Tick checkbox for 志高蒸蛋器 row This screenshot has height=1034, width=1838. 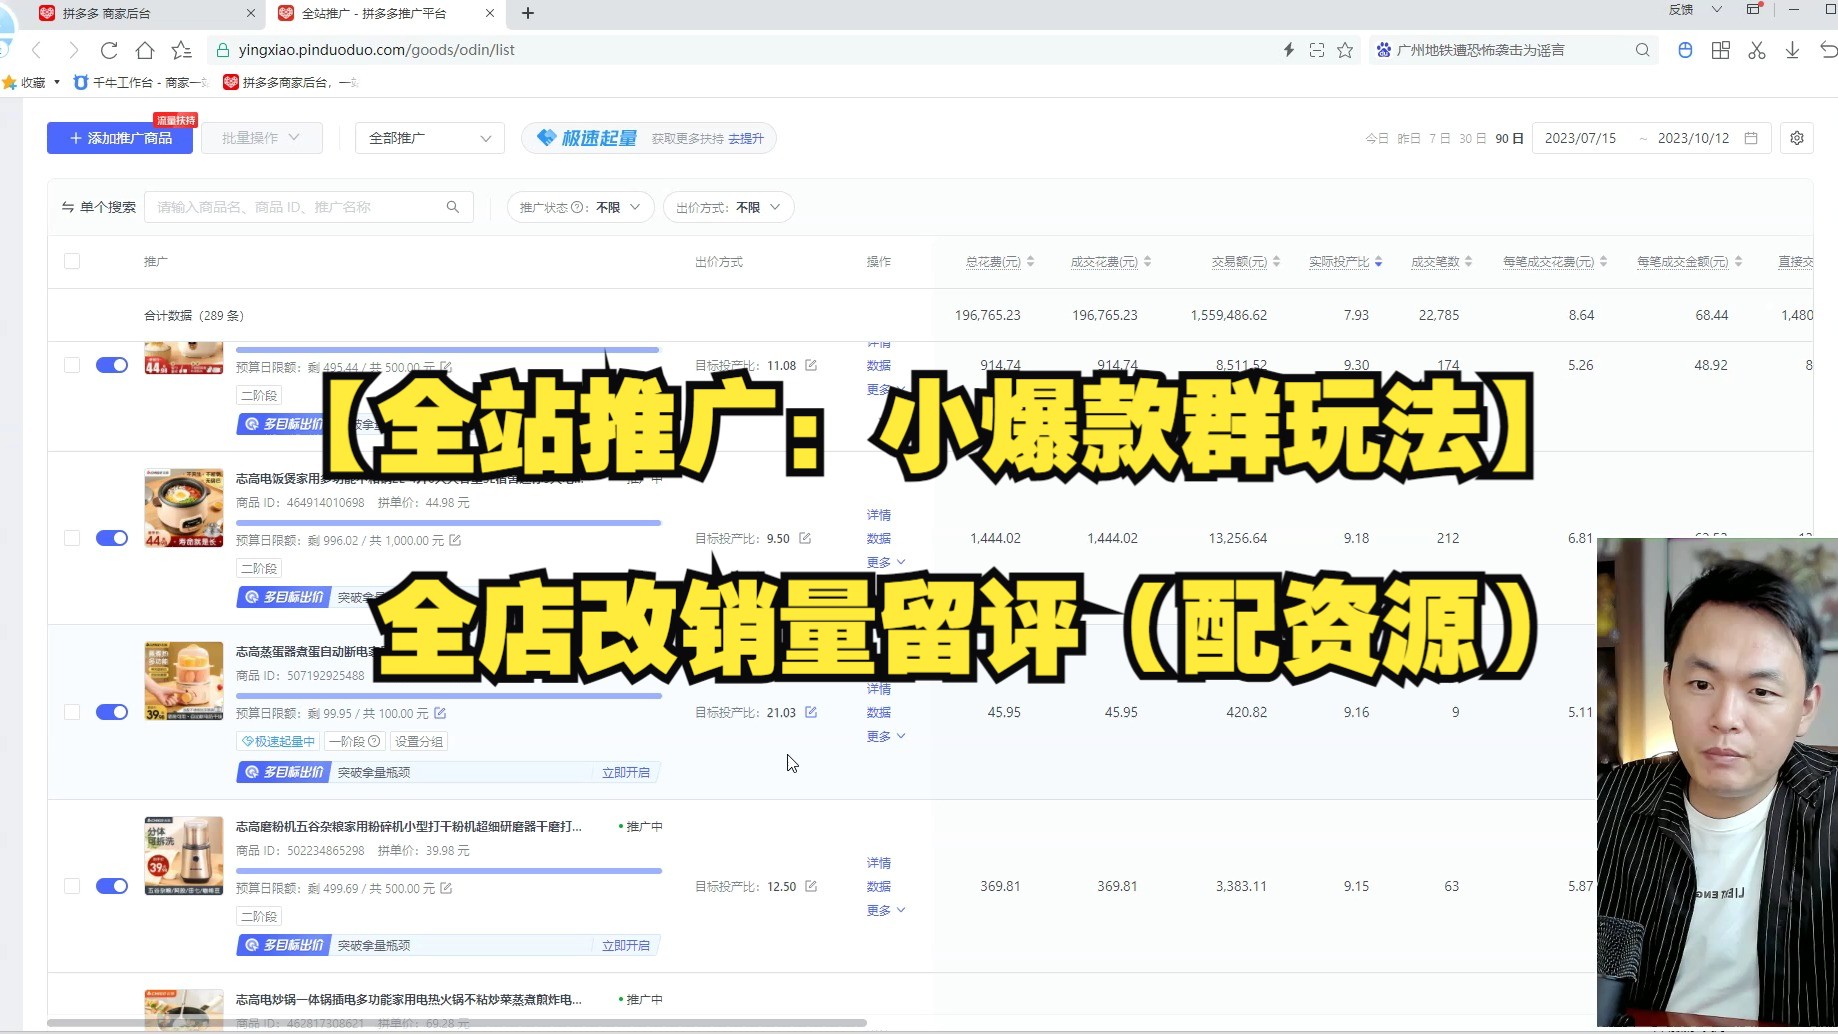[72, 712]
